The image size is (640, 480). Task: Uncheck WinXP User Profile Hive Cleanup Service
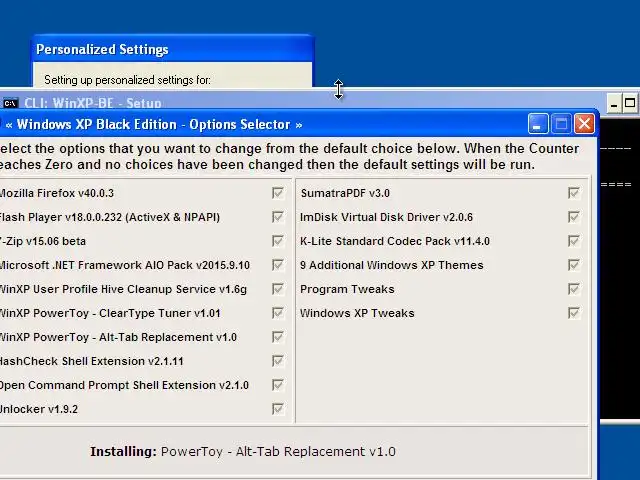click(278, 289)
